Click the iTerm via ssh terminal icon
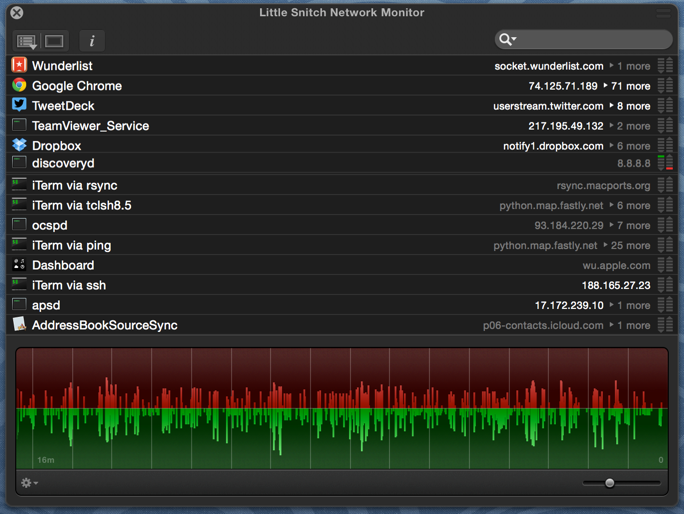This screenshot has height=514, width=684. click(x=19, y=284)
